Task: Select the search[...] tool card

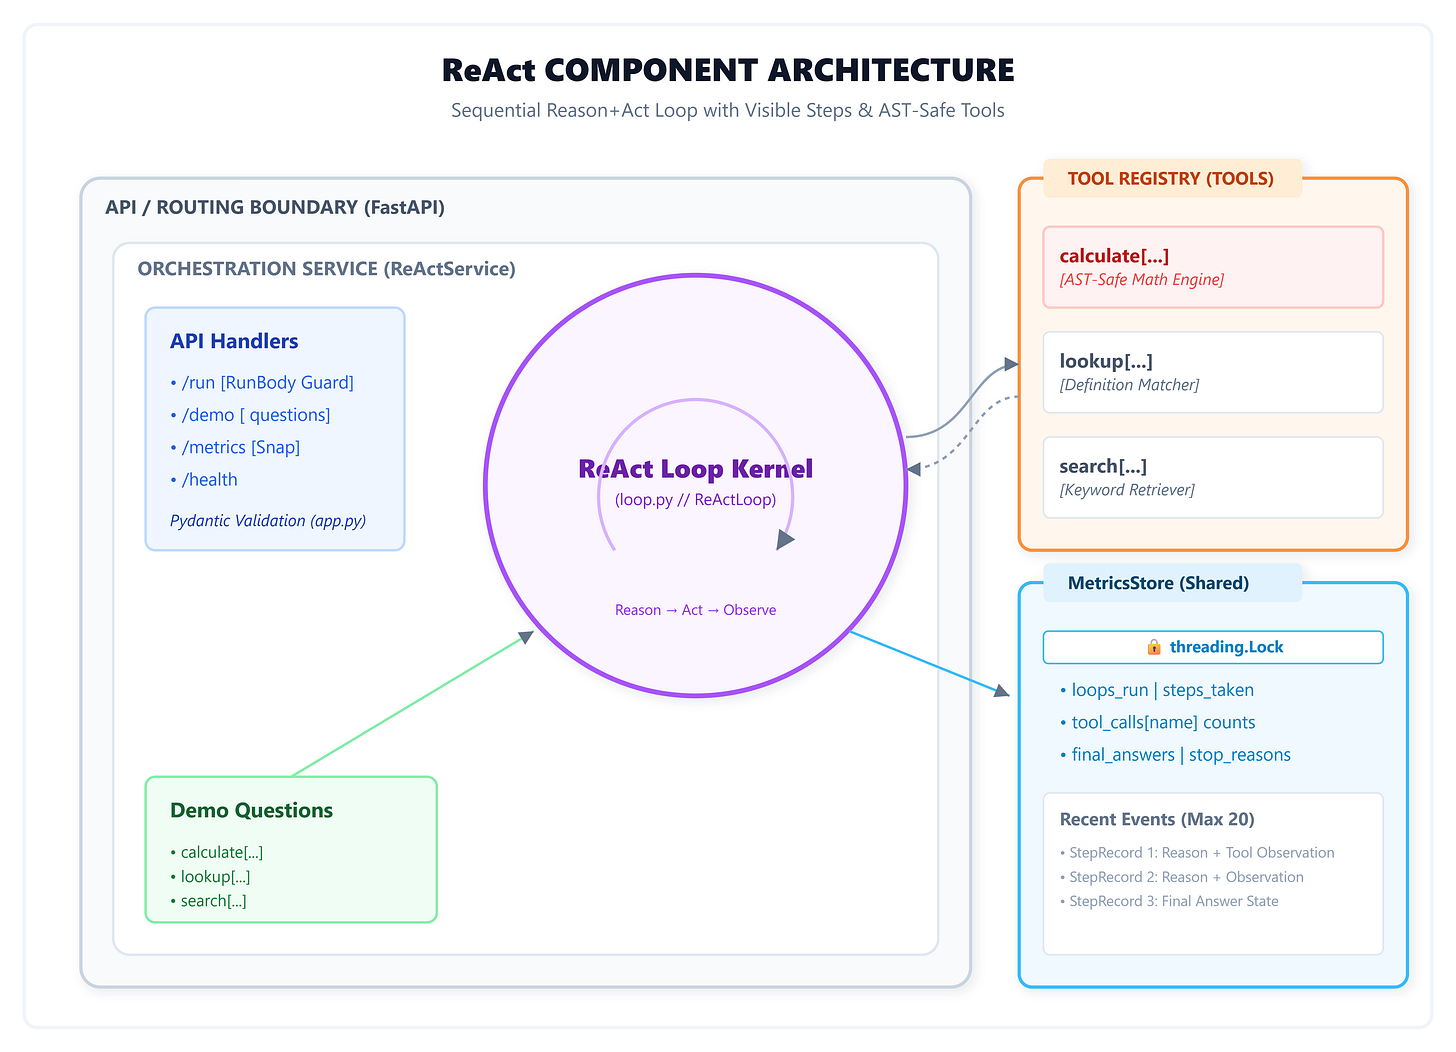Action: (1213, 477)
